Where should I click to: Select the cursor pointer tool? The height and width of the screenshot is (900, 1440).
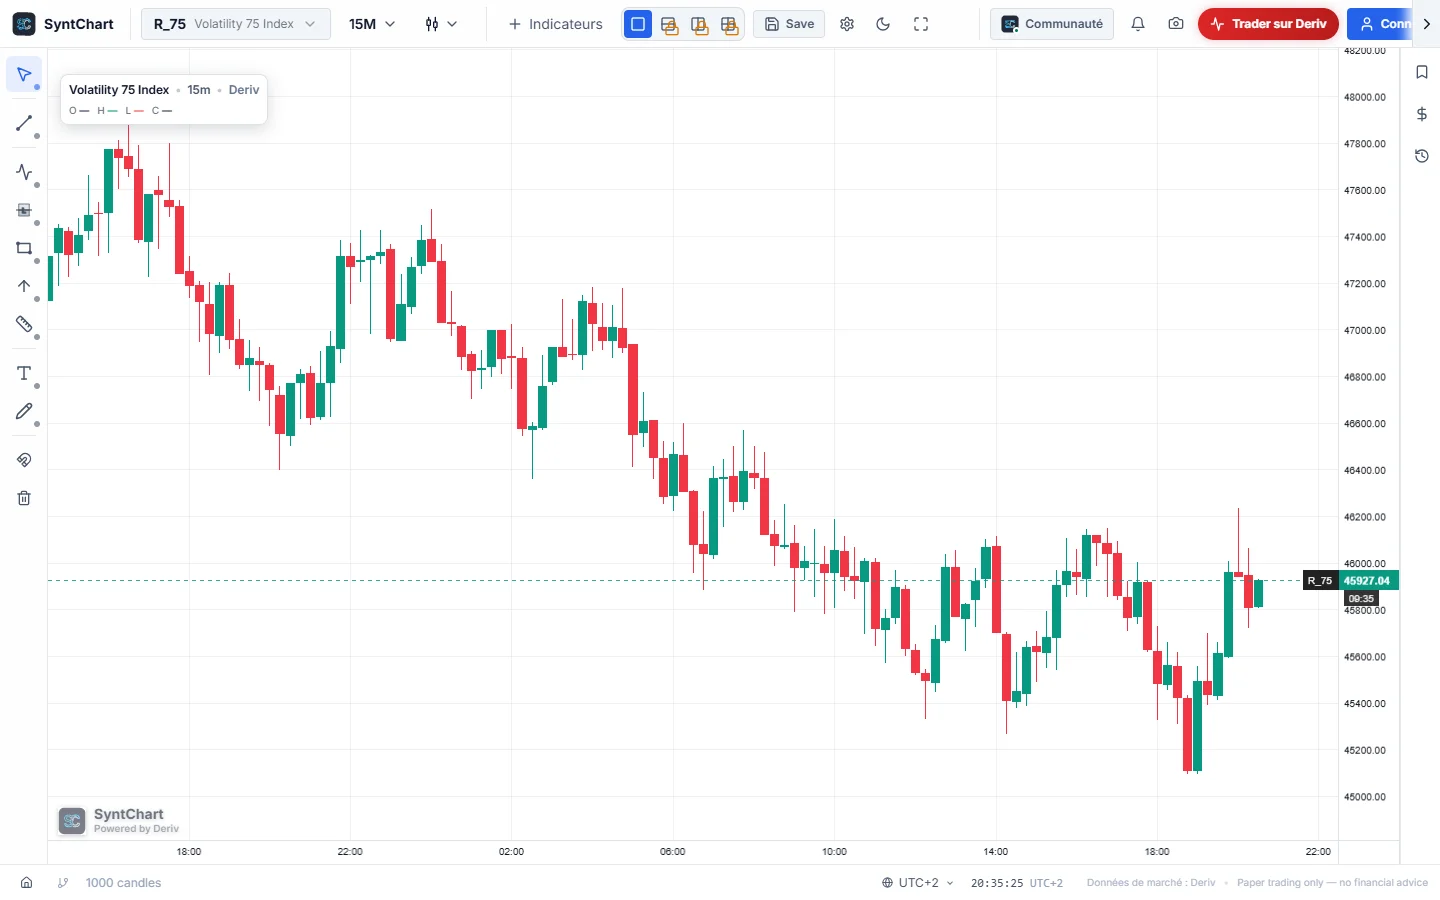click(24, 75)
